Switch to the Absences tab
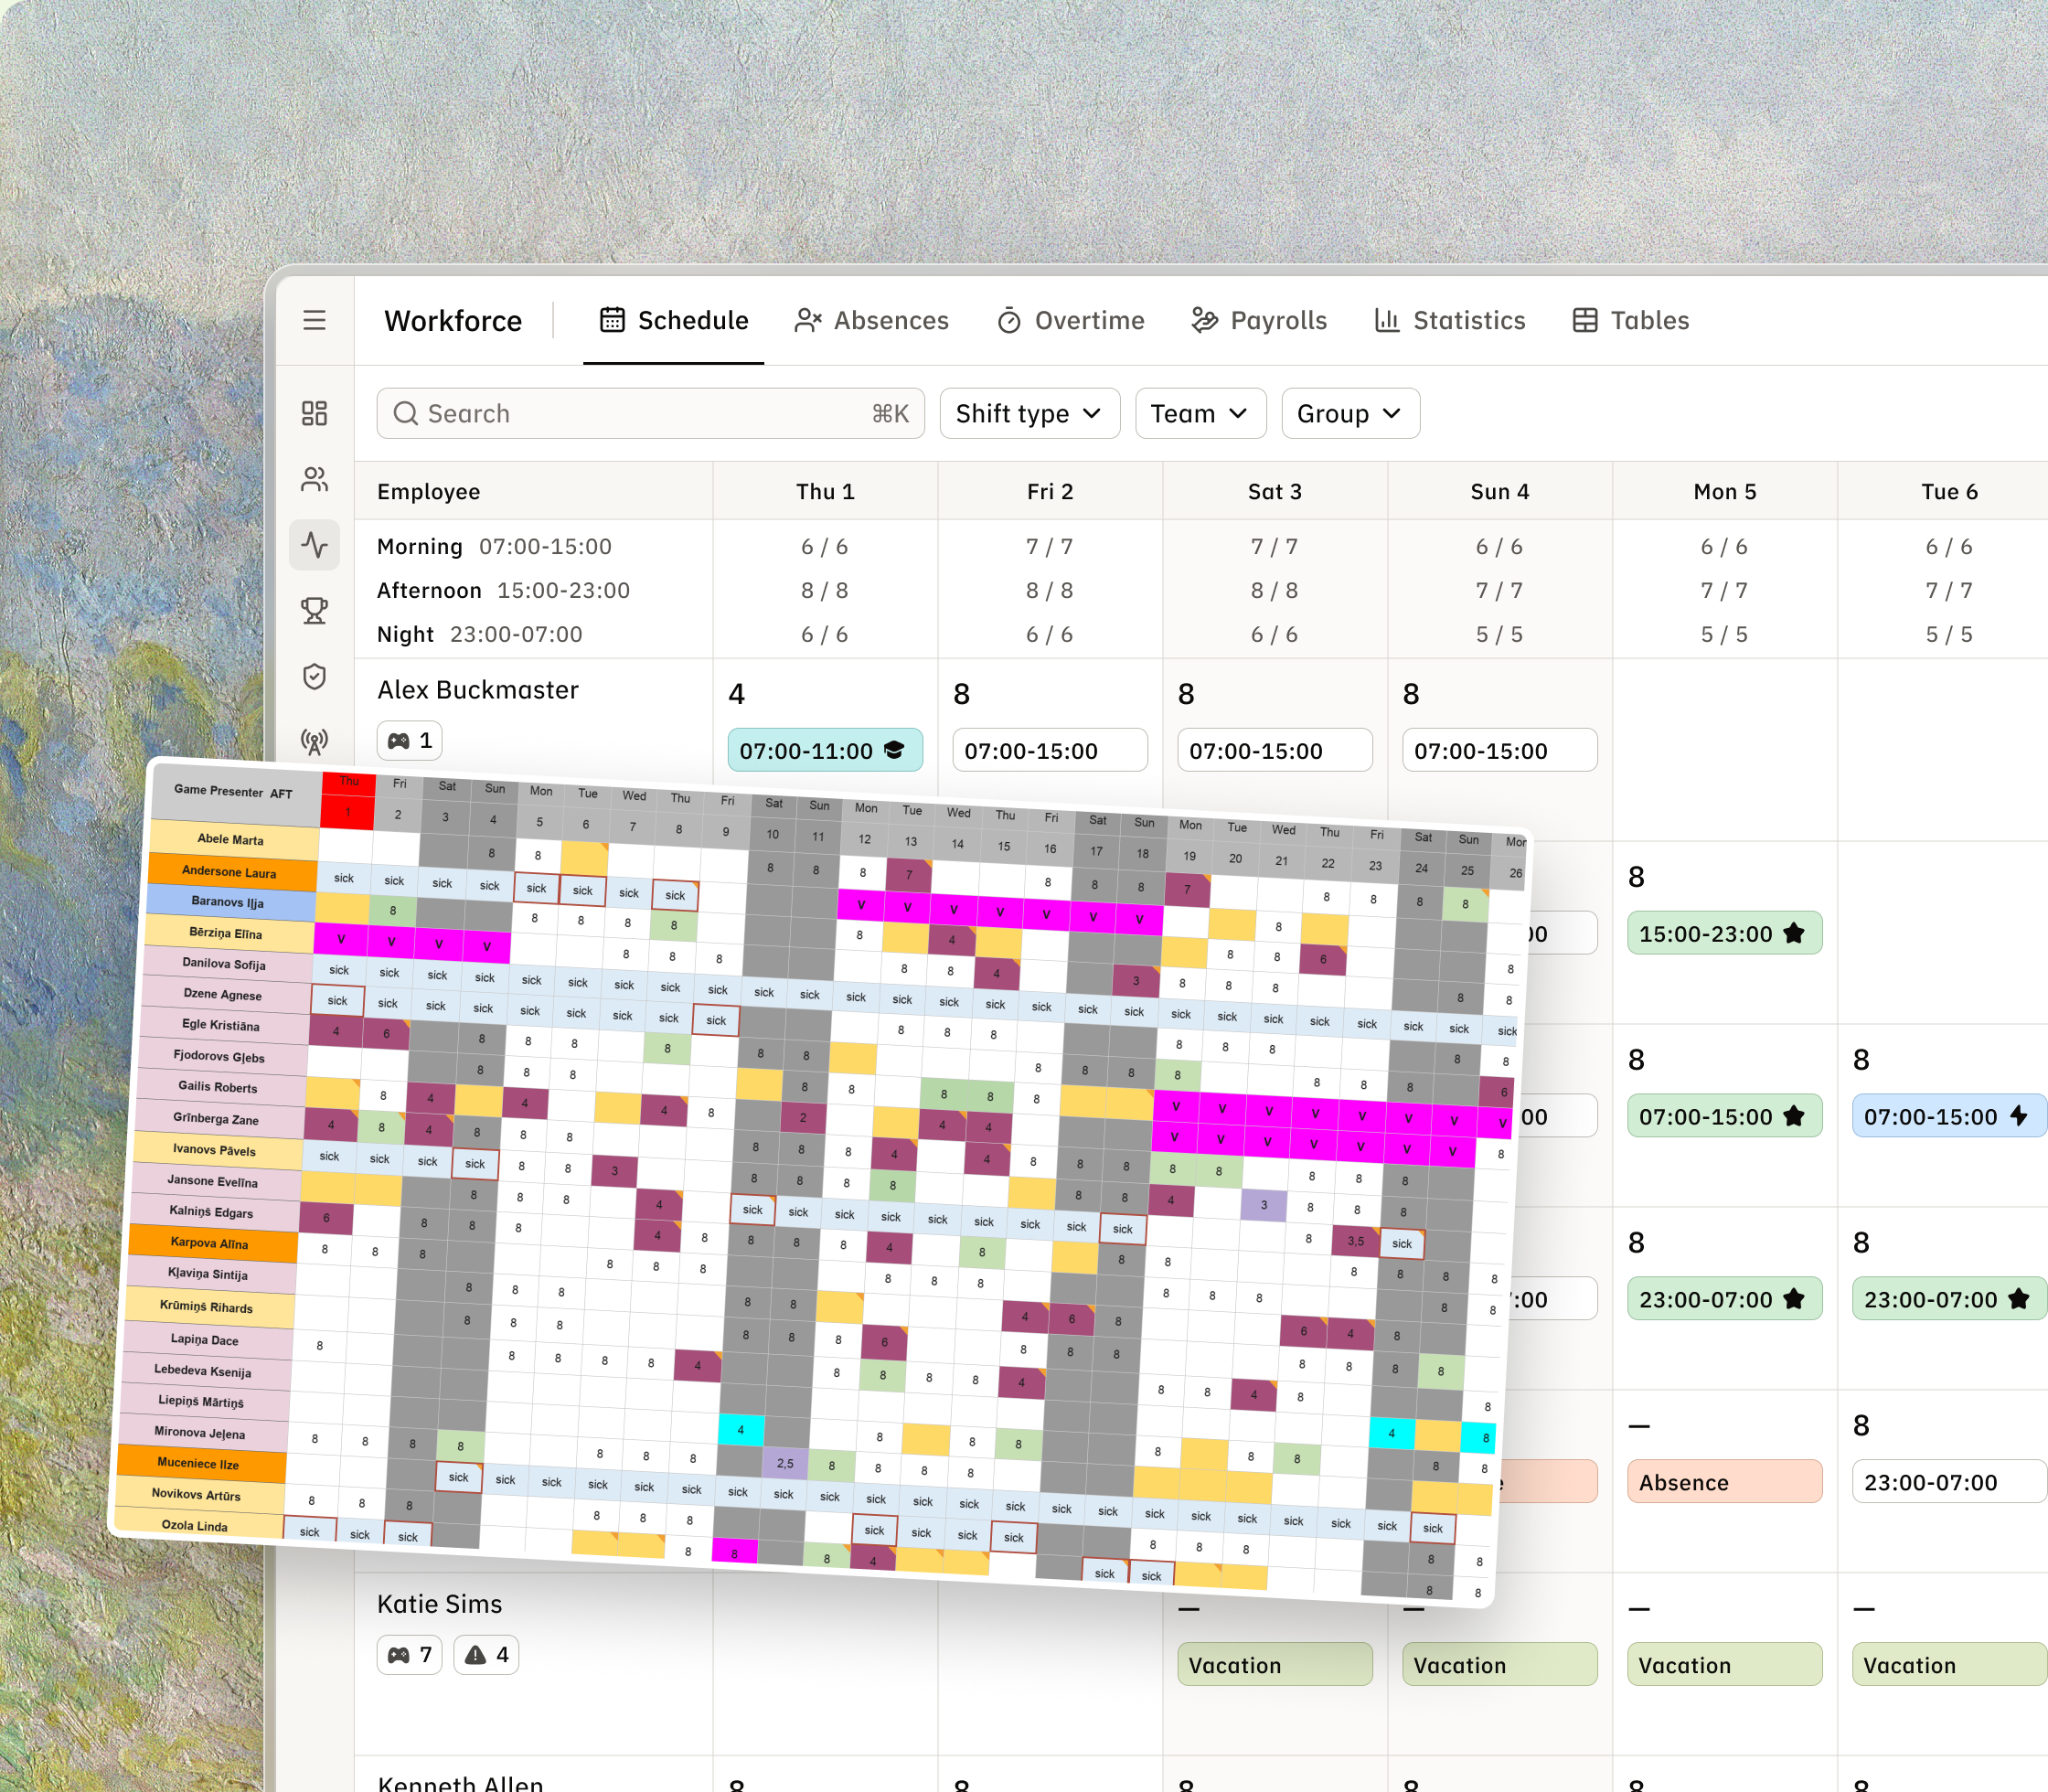Viewport: 2048px width, 1792px height. point(871,320)
